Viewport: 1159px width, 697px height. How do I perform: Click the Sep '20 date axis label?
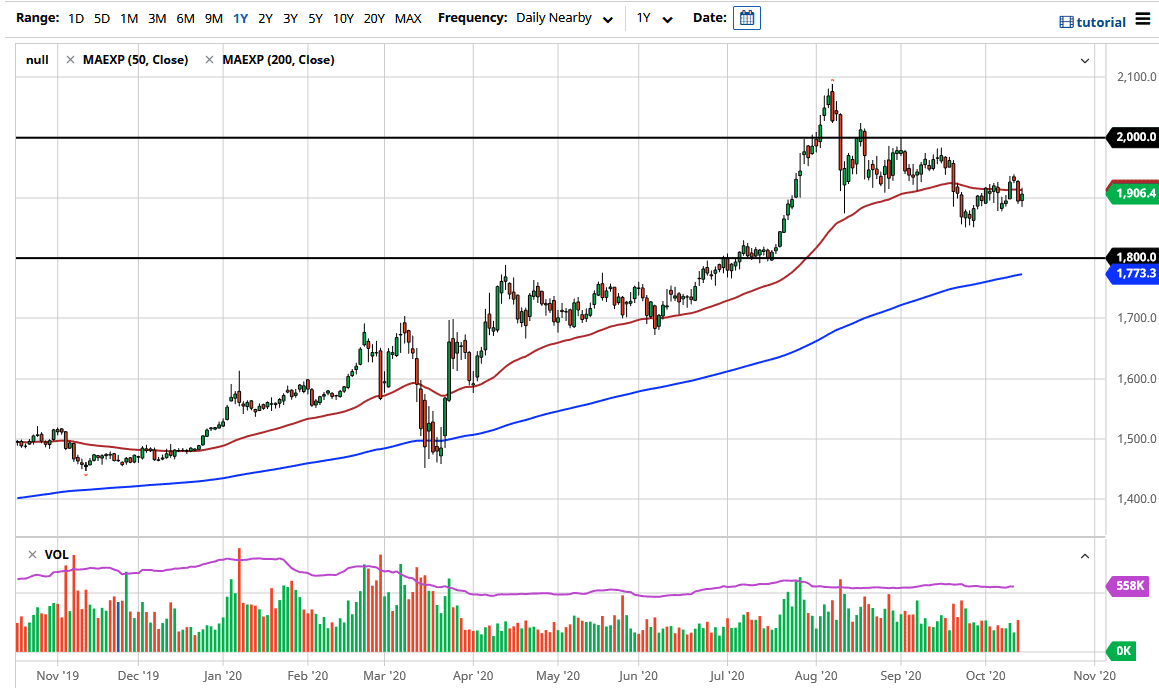(901, 676)
